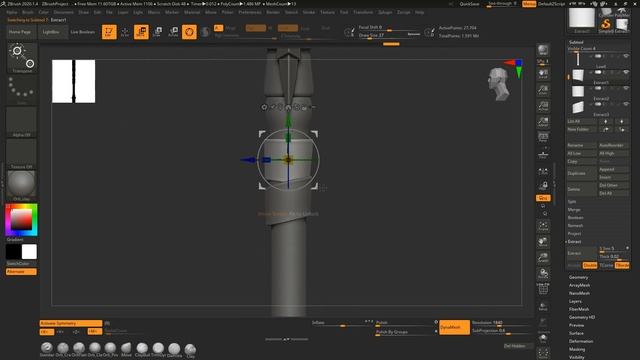Image resolution: width=640 pixels, height=360 pixels.
Task: Expand the Boolean section
Action: [575, 218]
